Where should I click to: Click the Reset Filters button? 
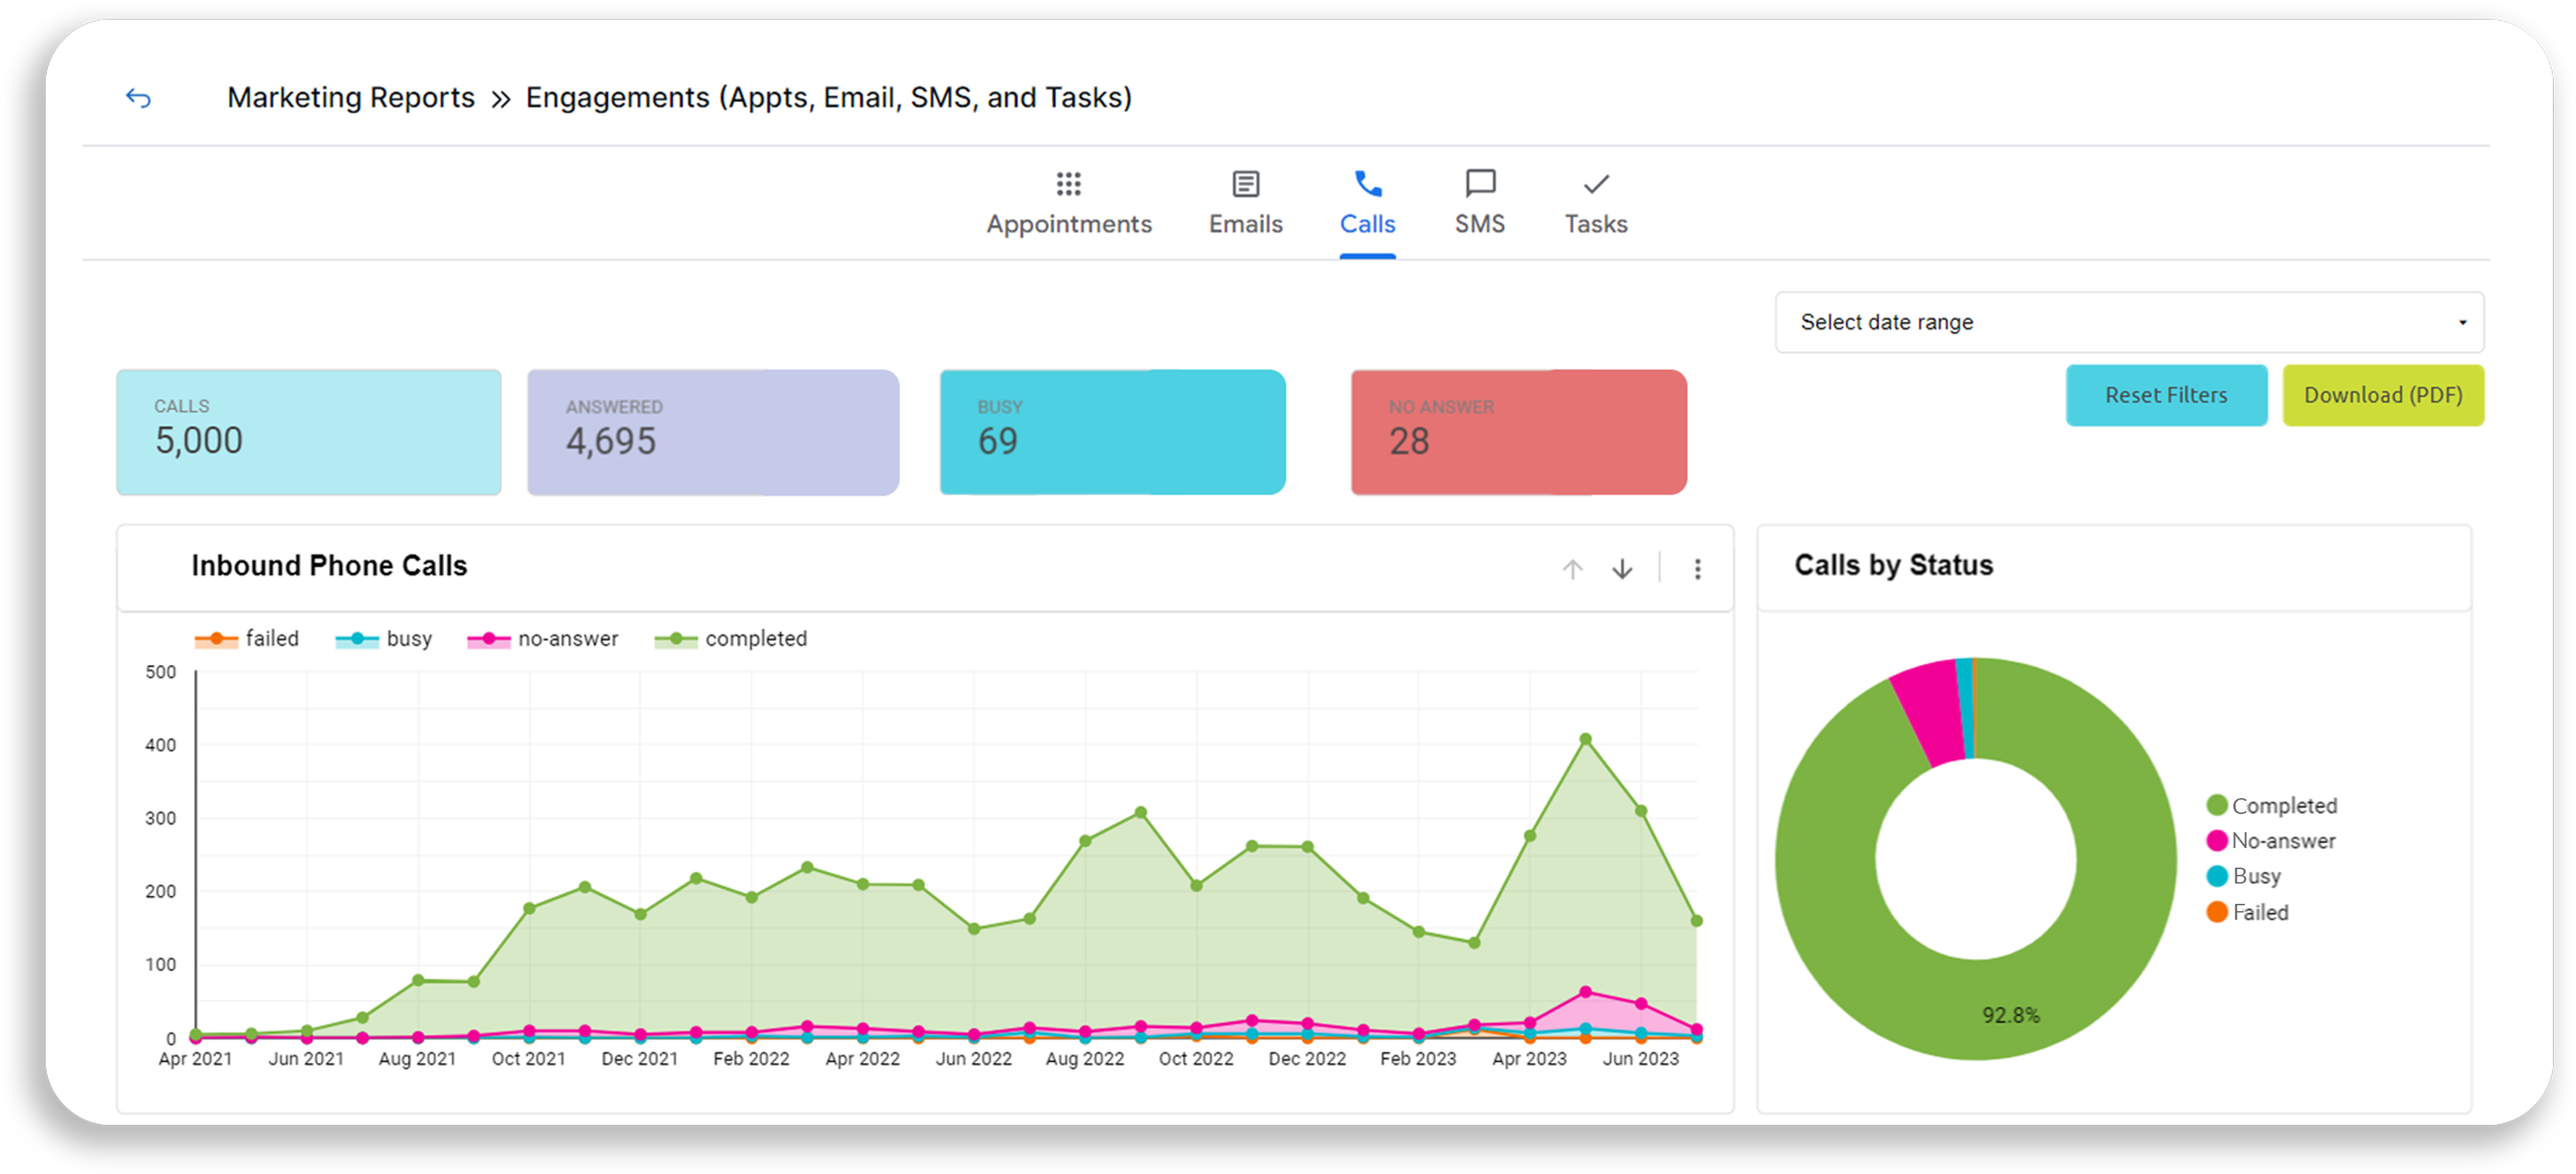(2166, 395)
